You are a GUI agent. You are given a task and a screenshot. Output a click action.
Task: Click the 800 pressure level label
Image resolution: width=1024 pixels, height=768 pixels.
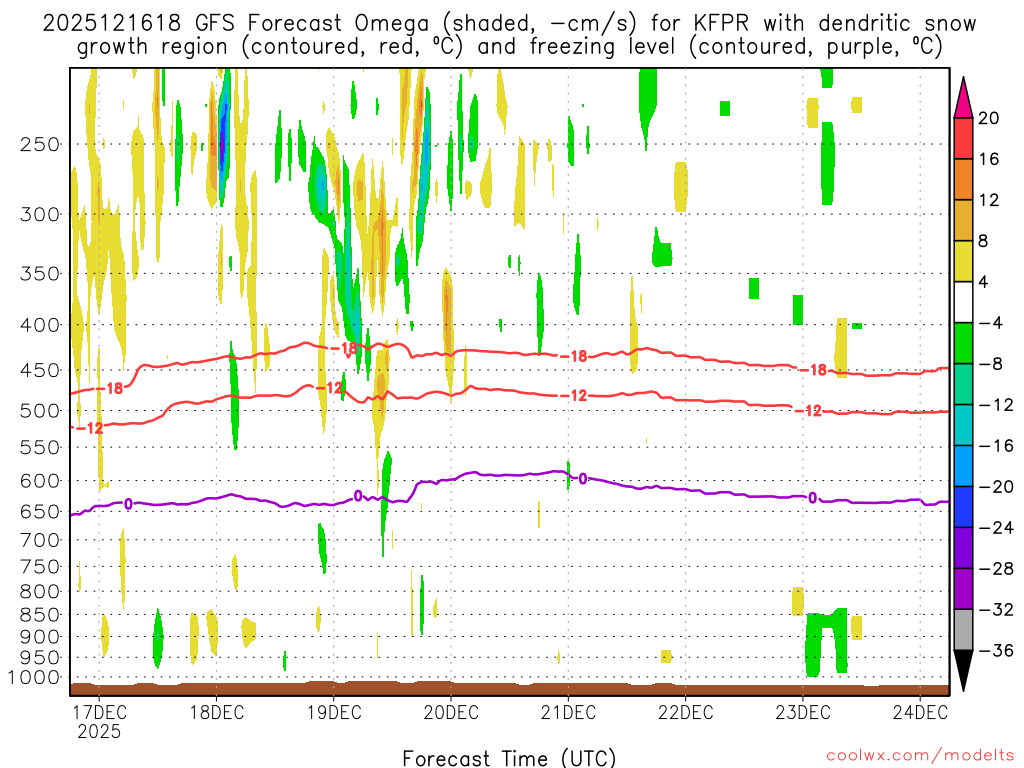point(40,592)
